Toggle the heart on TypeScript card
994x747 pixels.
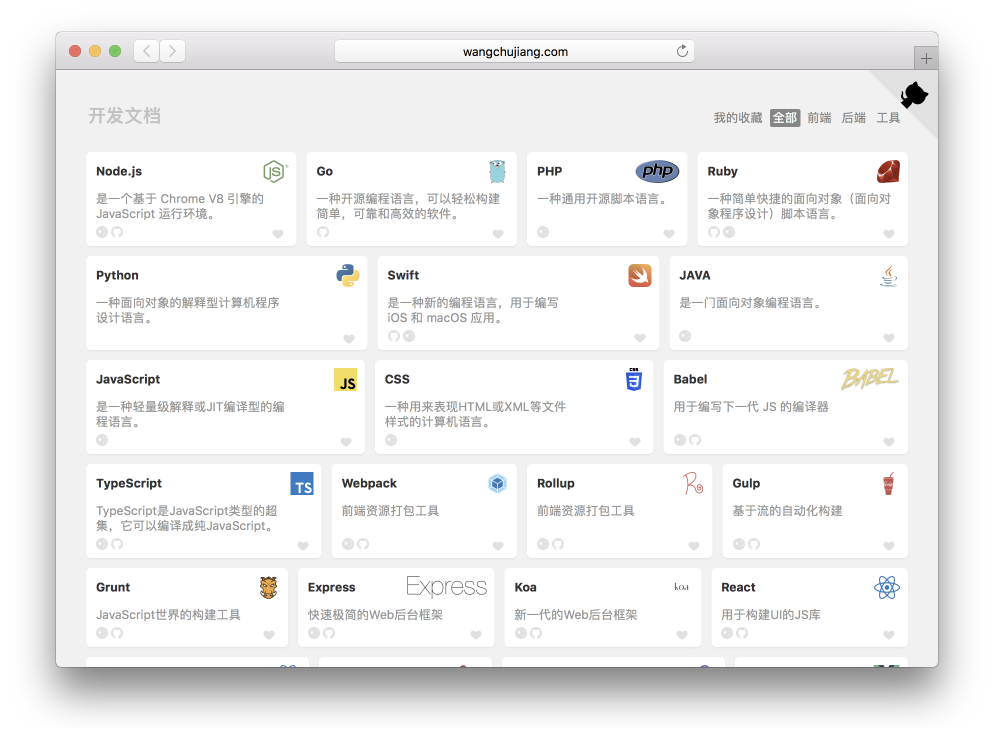pos(303,546)
